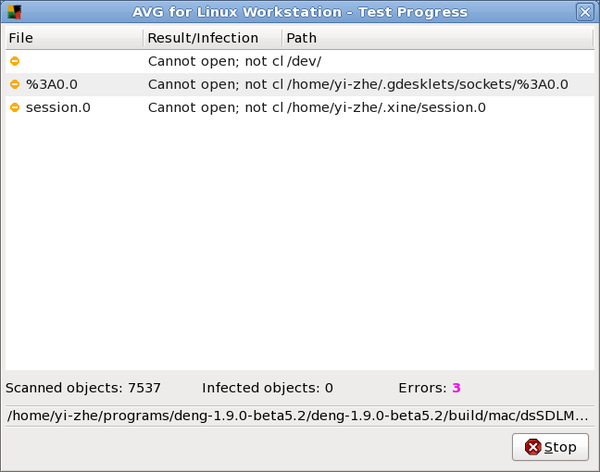Click the Cannot open result for session.0

point(216,108)
